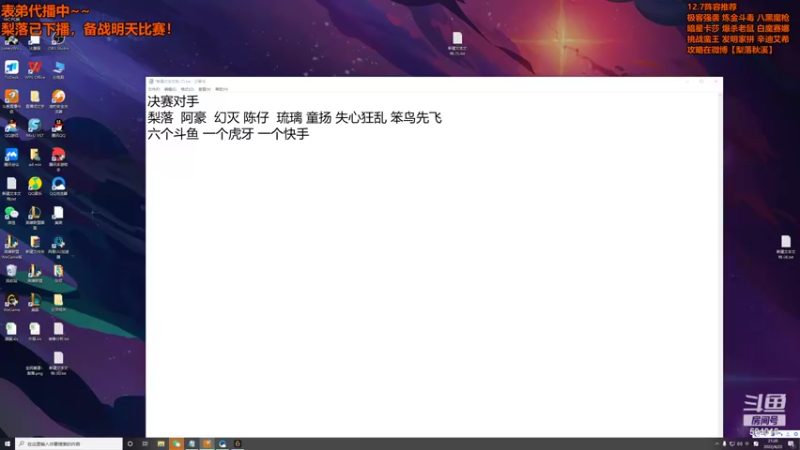Show hidden tray icons chevron
Image resolution: width=800 pixels, height=450 pixels.
[x=717, y=444]
